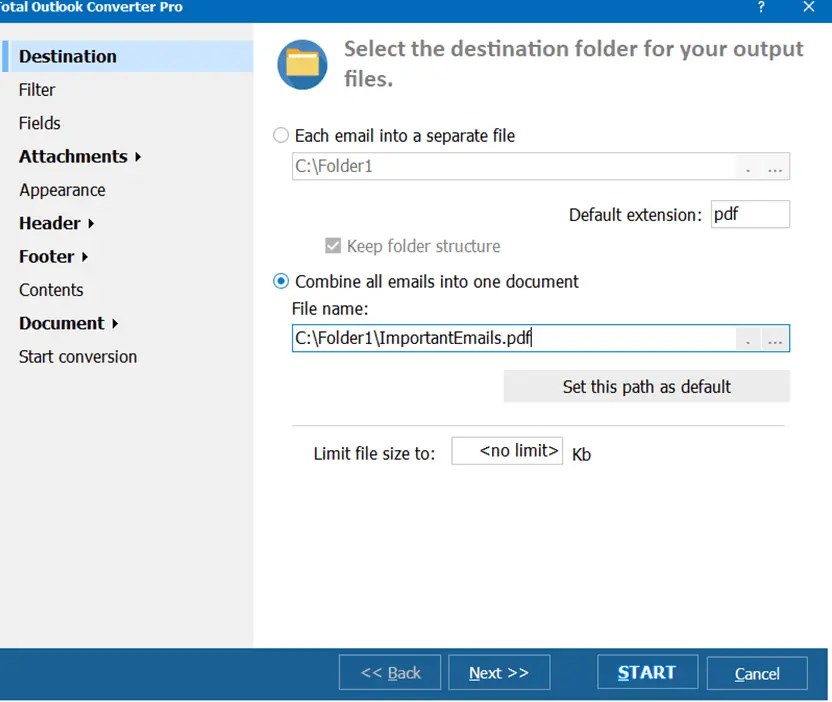Switch to the Filter section
The image size is (832, 702).
tap(37, 90)
